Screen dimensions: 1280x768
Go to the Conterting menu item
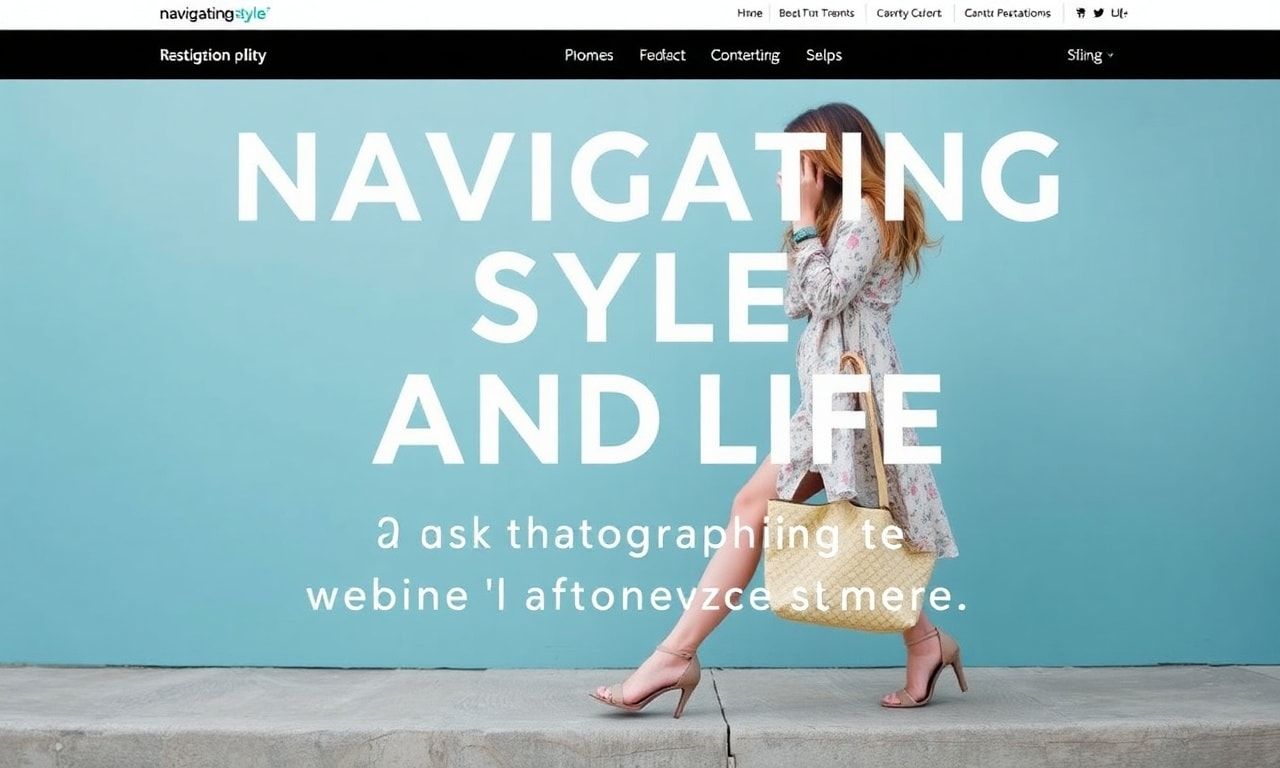745,55
